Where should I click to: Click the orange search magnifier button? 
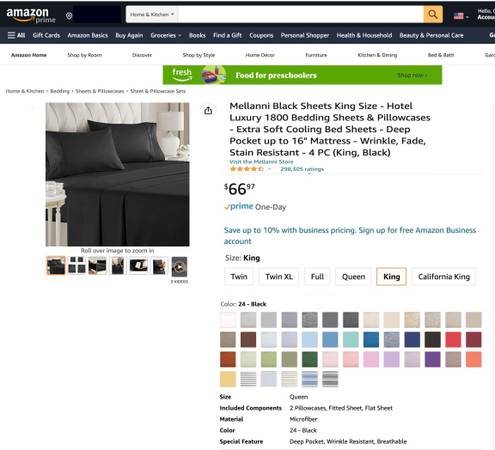[x=433, y=14]
